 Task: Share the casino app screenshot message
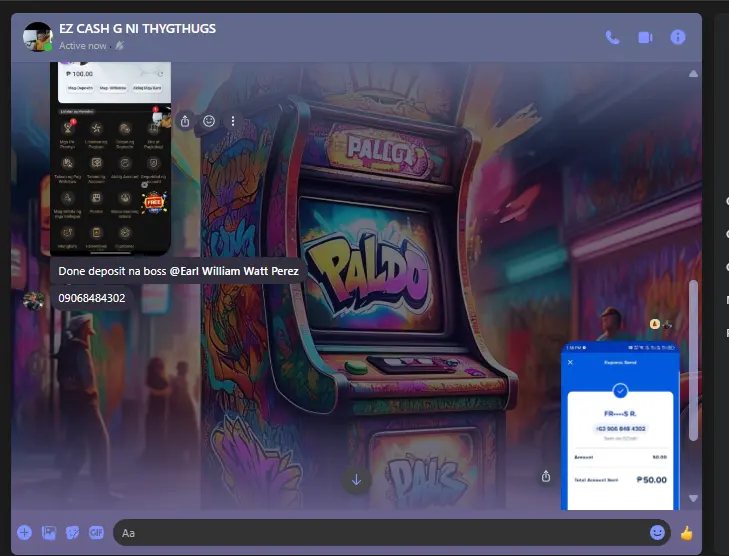point(185,121)
